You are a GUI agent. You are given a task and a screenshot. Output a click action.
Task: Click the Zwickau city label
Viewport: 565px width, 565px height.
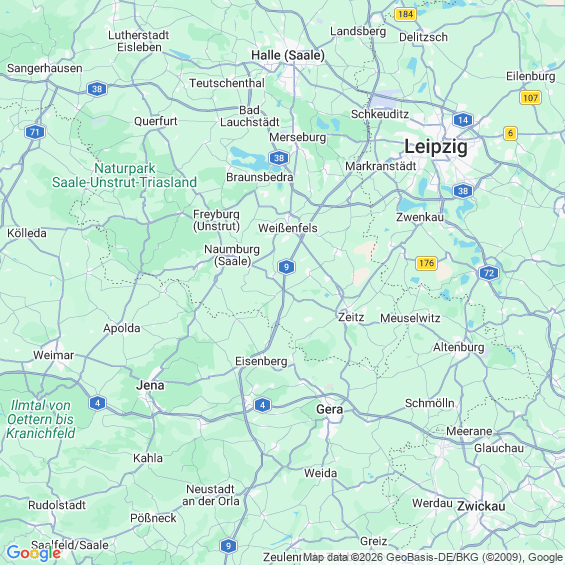481,506
